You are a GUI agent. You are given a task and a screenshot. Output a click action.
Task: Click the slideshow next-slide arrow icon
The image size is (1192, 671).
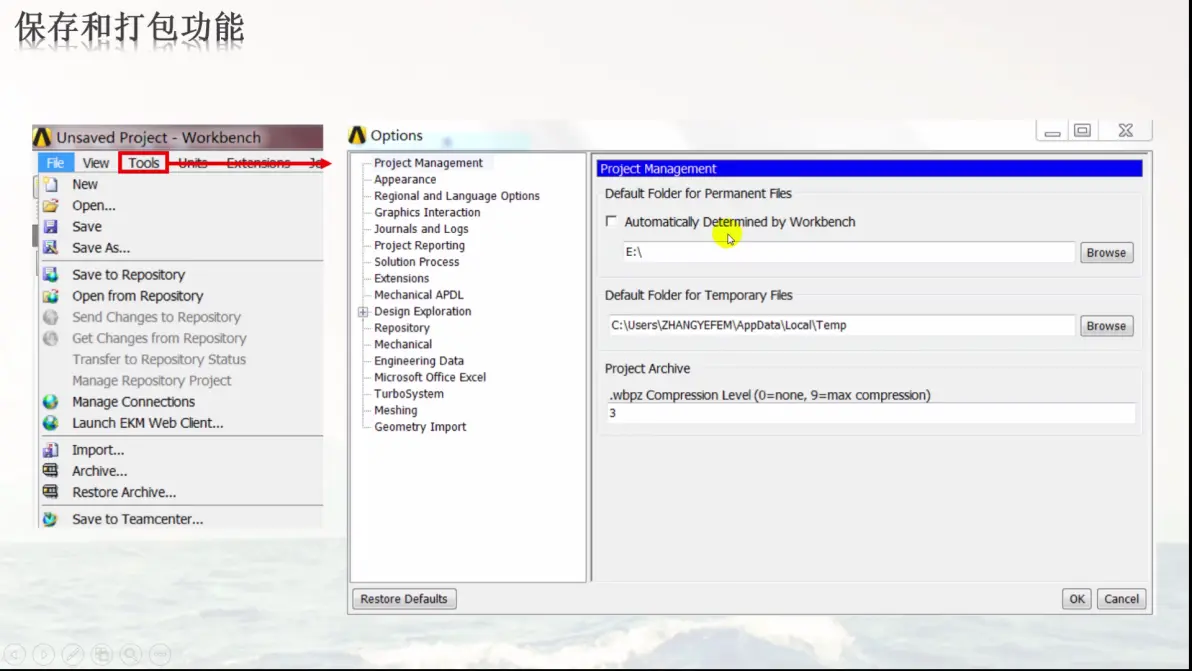coord(43,654)
